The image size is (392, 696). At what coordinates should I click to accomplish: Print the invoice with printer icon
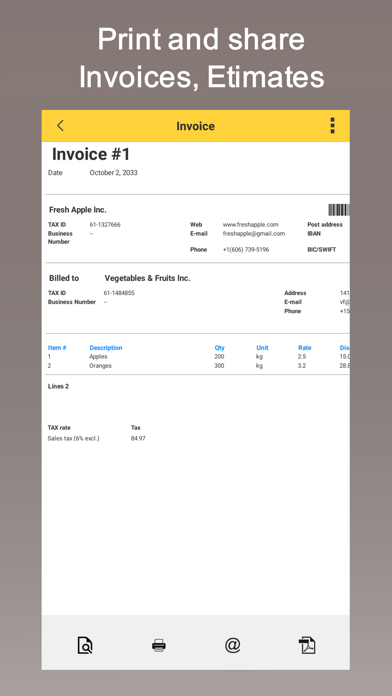pos(159,645)
